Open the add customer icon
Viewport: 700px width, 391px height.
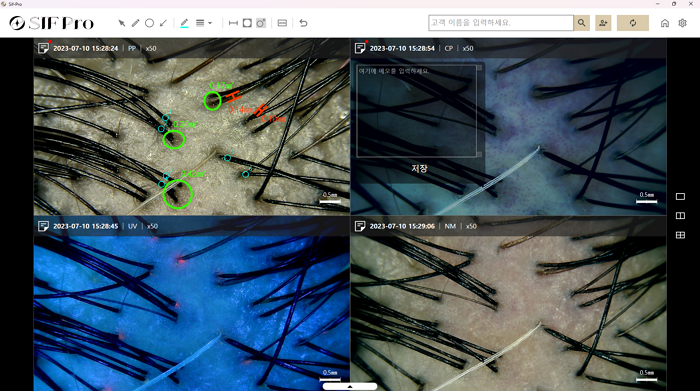603,23
